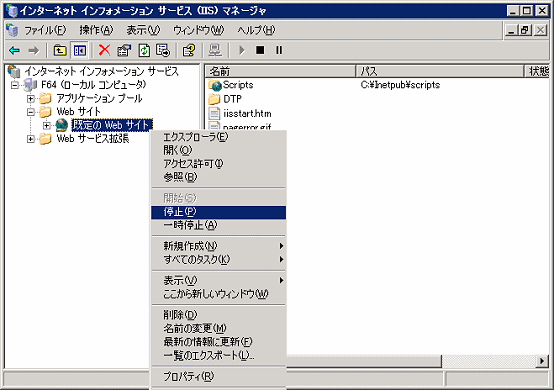
Task: Click the IIS Manager title bar icon
Action: tap(12, 10)
